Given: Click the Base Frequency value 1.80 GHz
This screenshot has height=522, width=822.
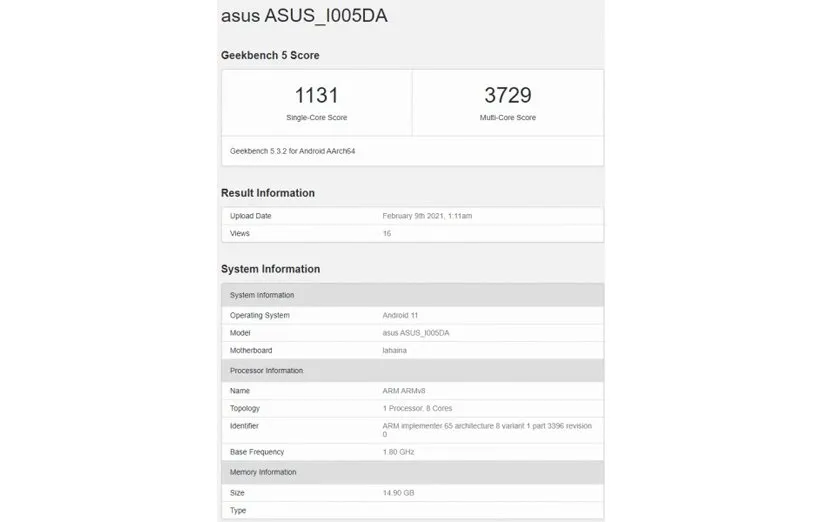Looking at the screenshot, I should click(x=401, y=452).
